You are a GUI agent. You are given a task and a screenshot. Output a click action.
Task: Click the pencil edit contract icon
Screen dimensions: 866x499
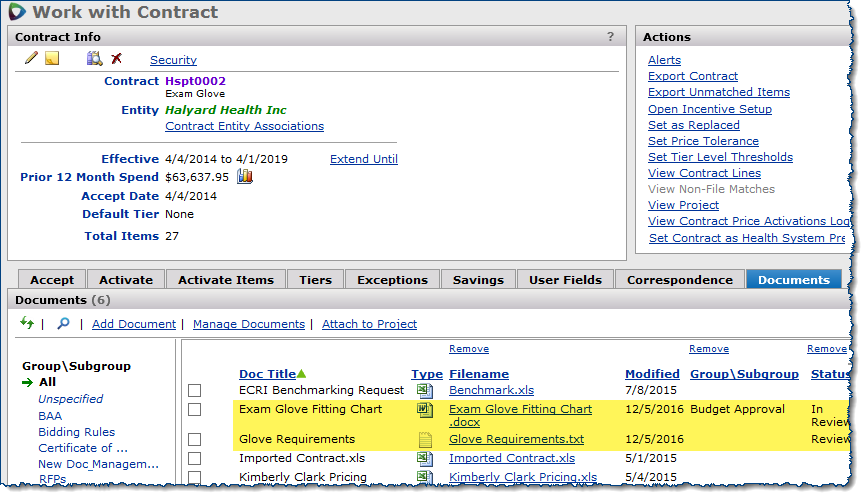pos(31,59)
